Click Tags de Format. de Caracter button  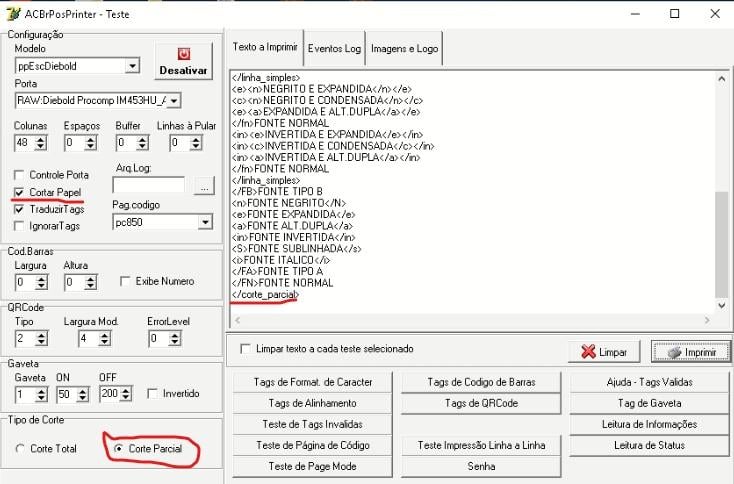pos(313,382)
